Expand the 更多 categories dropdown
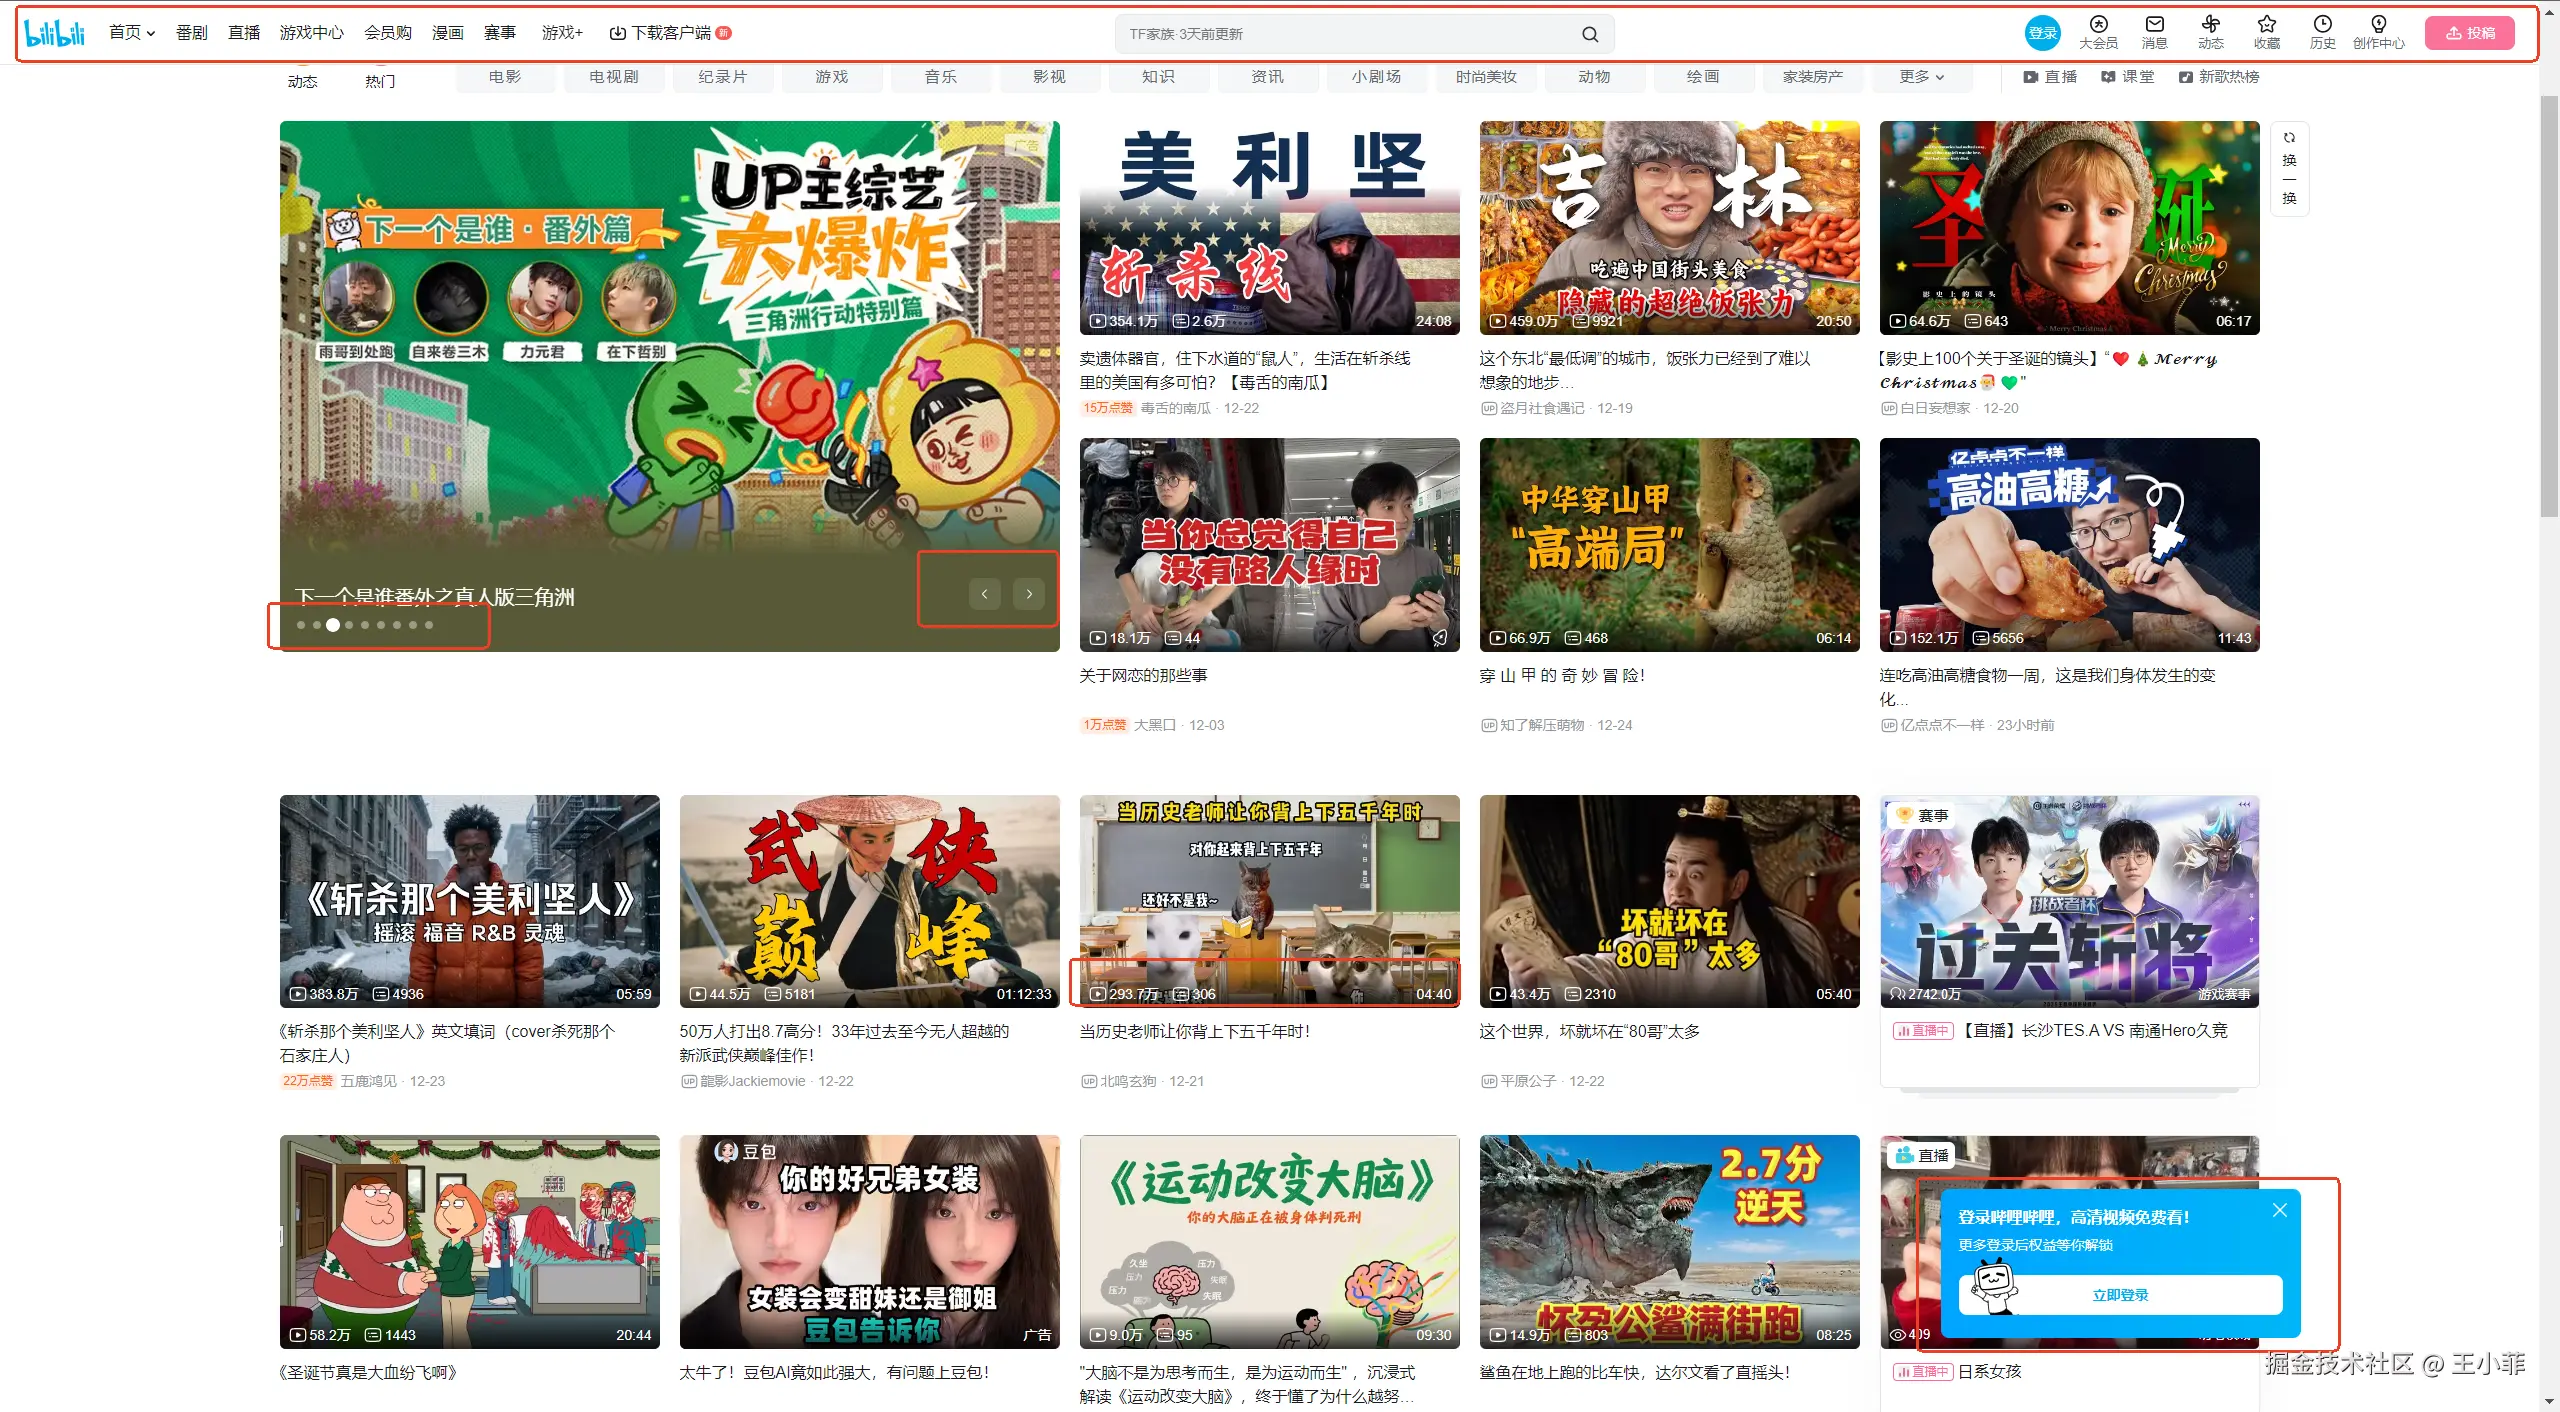The width and height of the screenshot is (2560, 1412). point(1921,77)
